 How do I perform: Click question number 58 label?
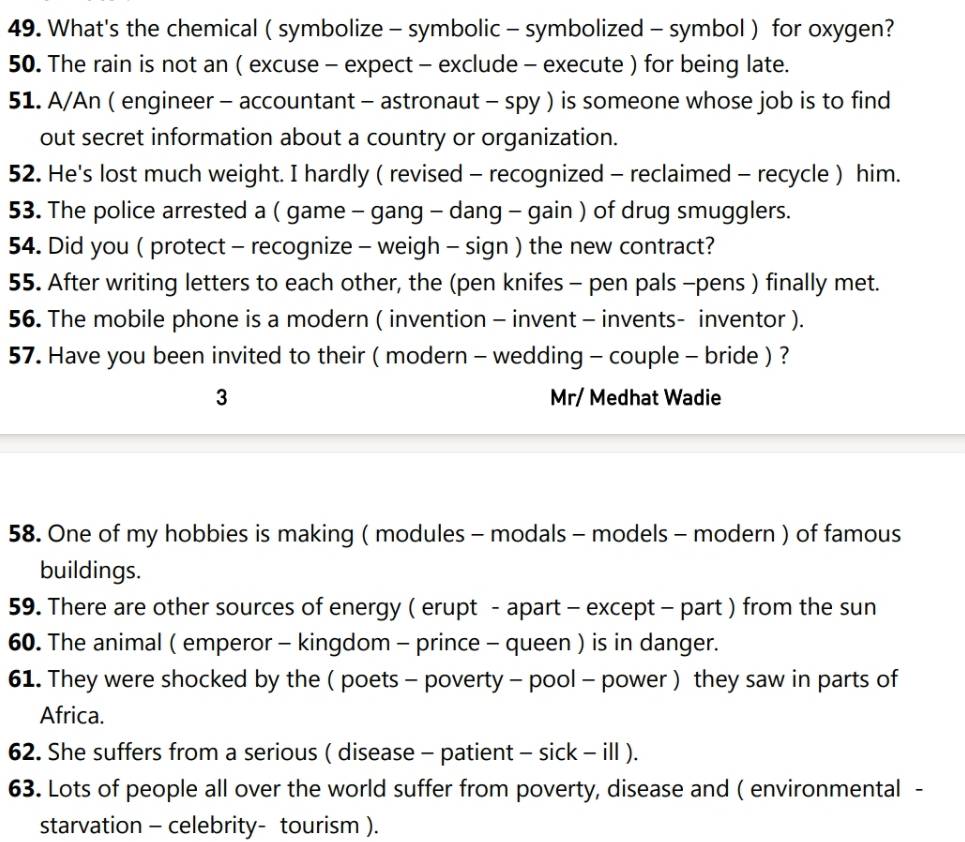coord(25,534)
